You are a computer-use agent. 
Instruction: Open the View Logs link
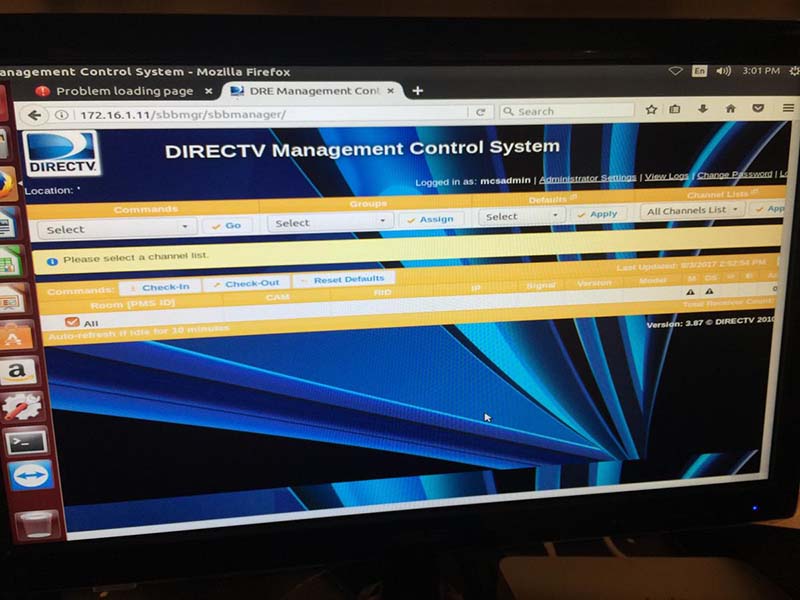[x=666, y=176]
